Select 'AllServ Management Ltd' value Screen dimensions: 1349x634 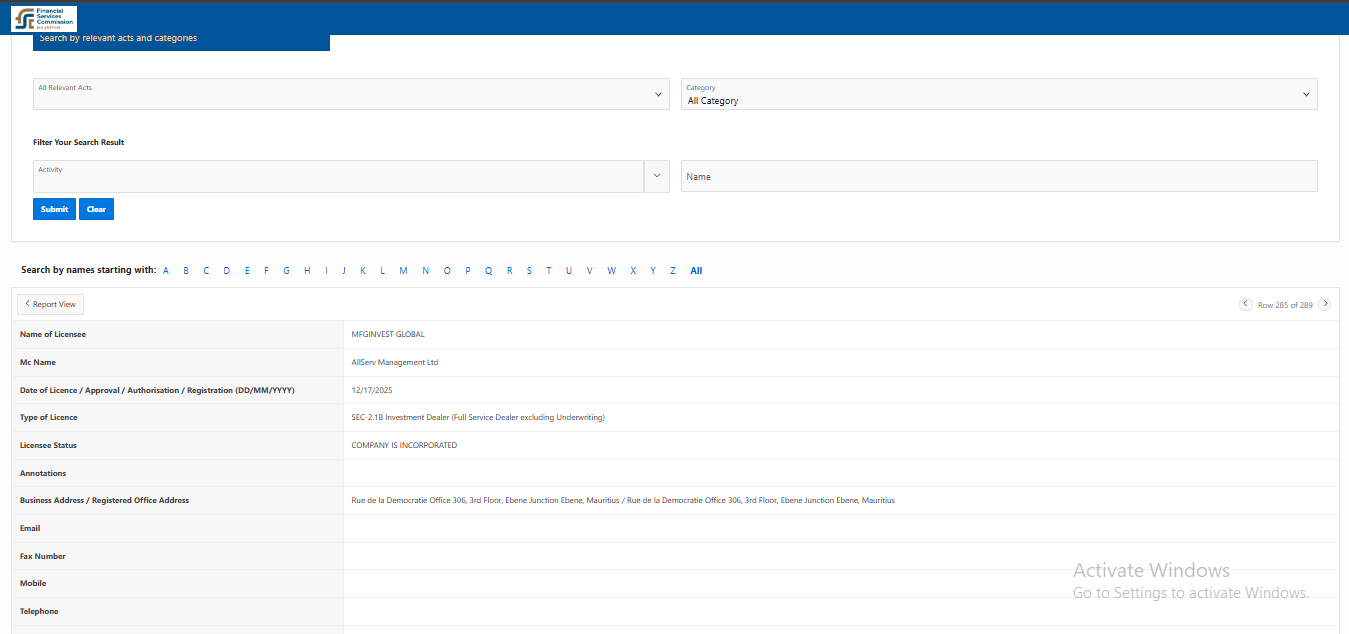pos(395,362)
